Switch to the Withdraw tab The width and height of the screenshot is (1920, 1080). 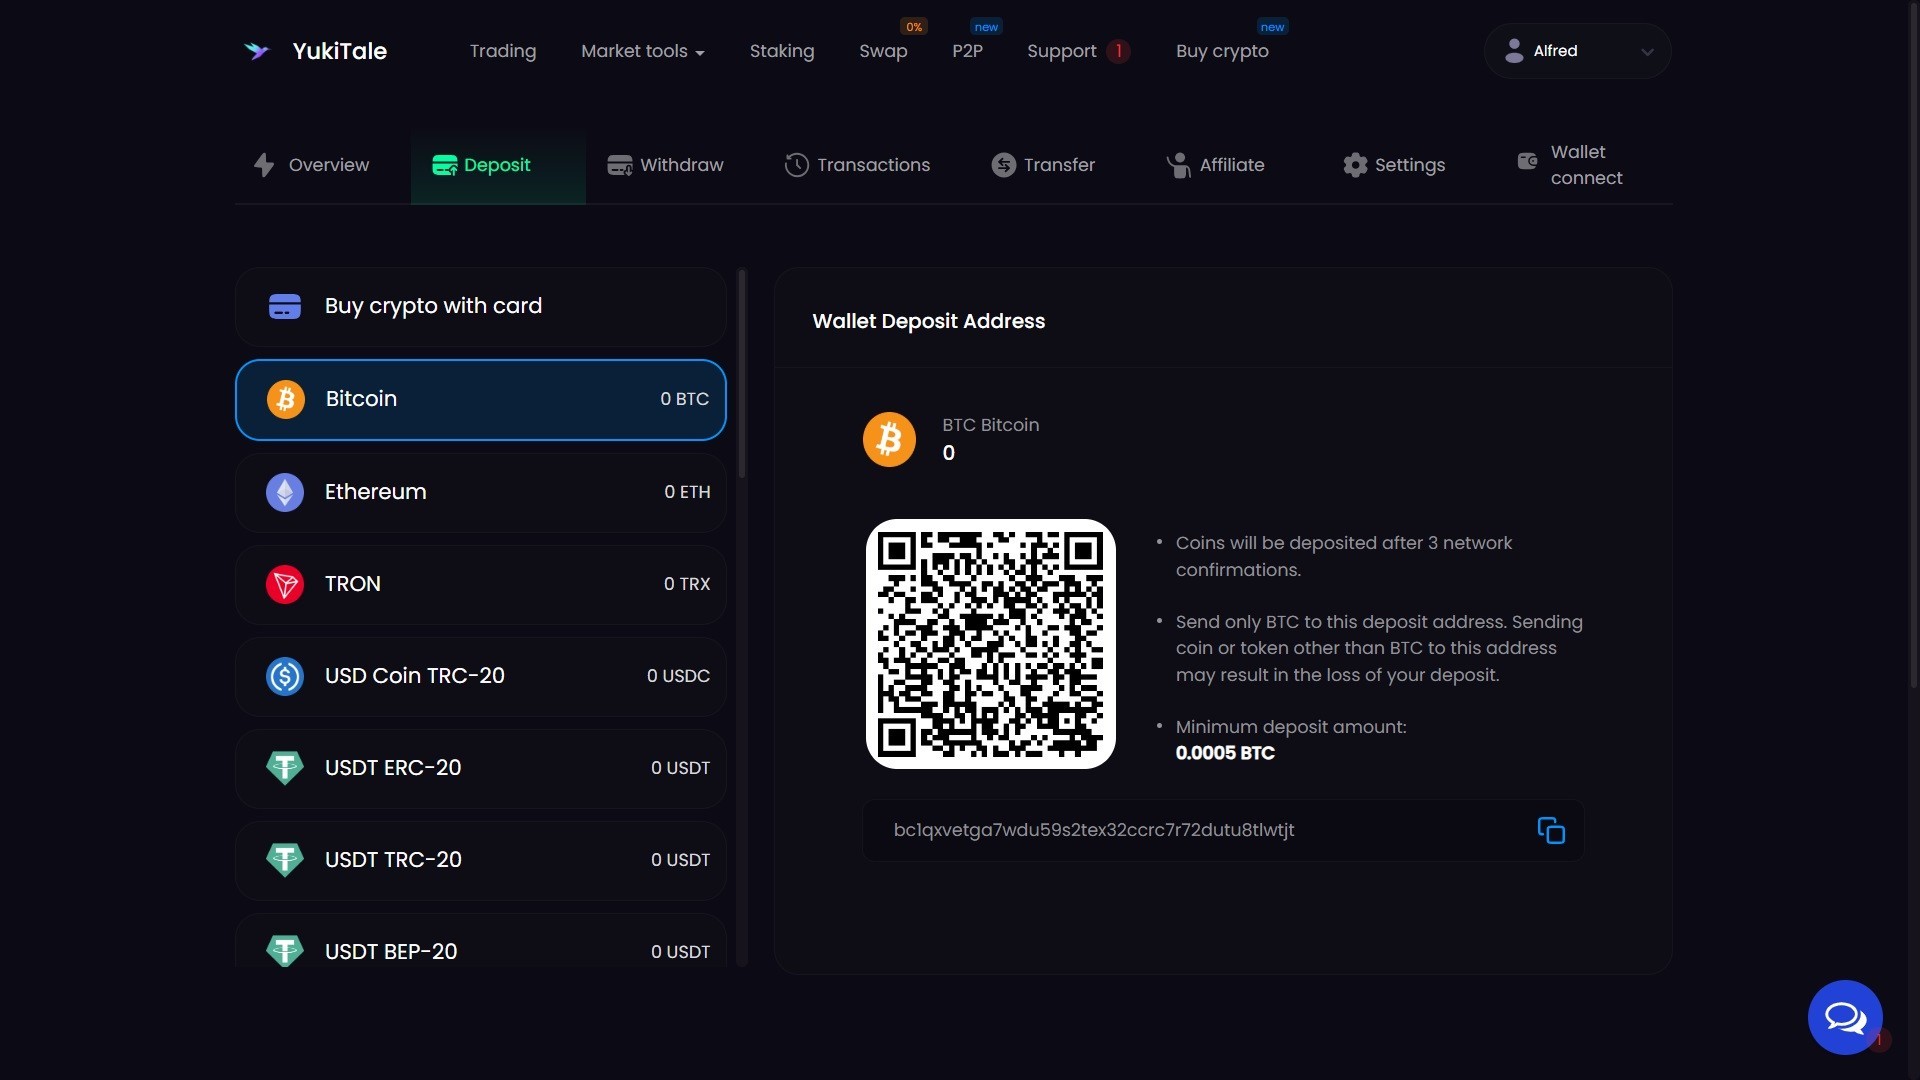665,165
